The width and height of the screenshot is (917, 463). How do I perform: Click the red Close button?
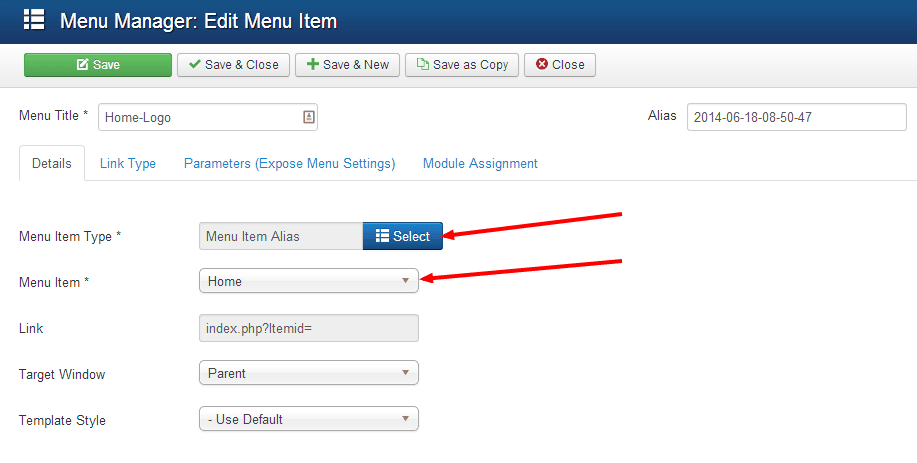coord(560,65)
